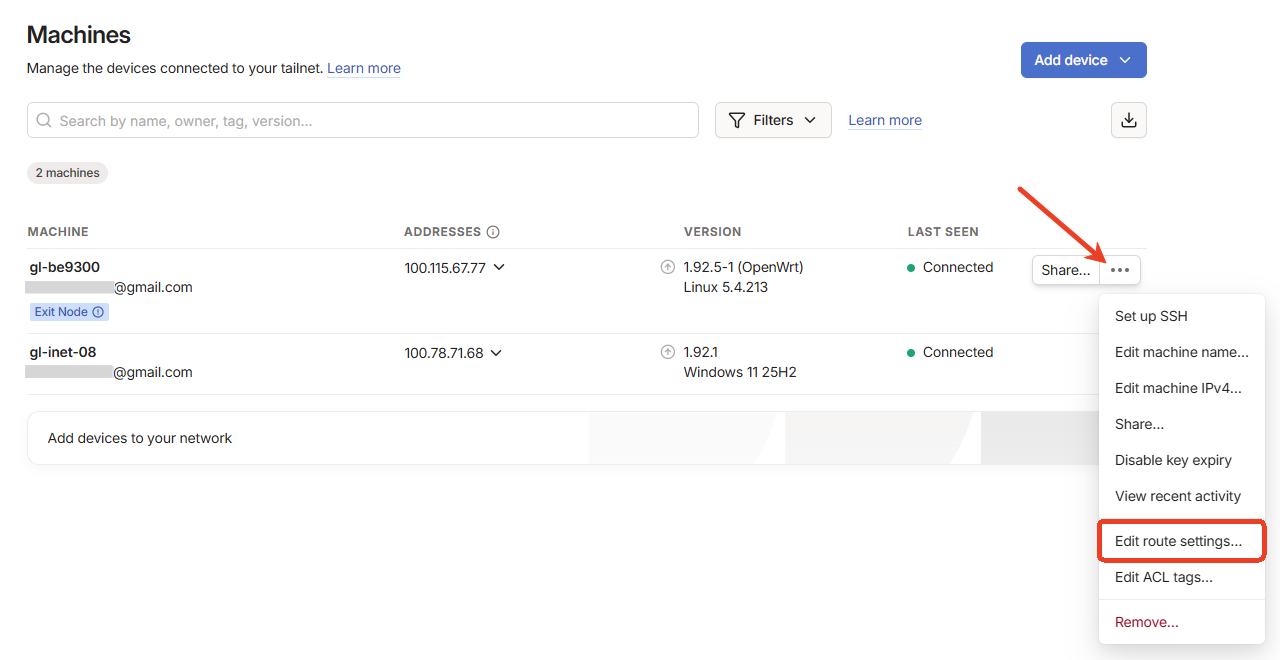Open the three-dots menu for gl-be9300
Image resolution: width=1280 pixels, height=660 pixels.
(1120, 270)
